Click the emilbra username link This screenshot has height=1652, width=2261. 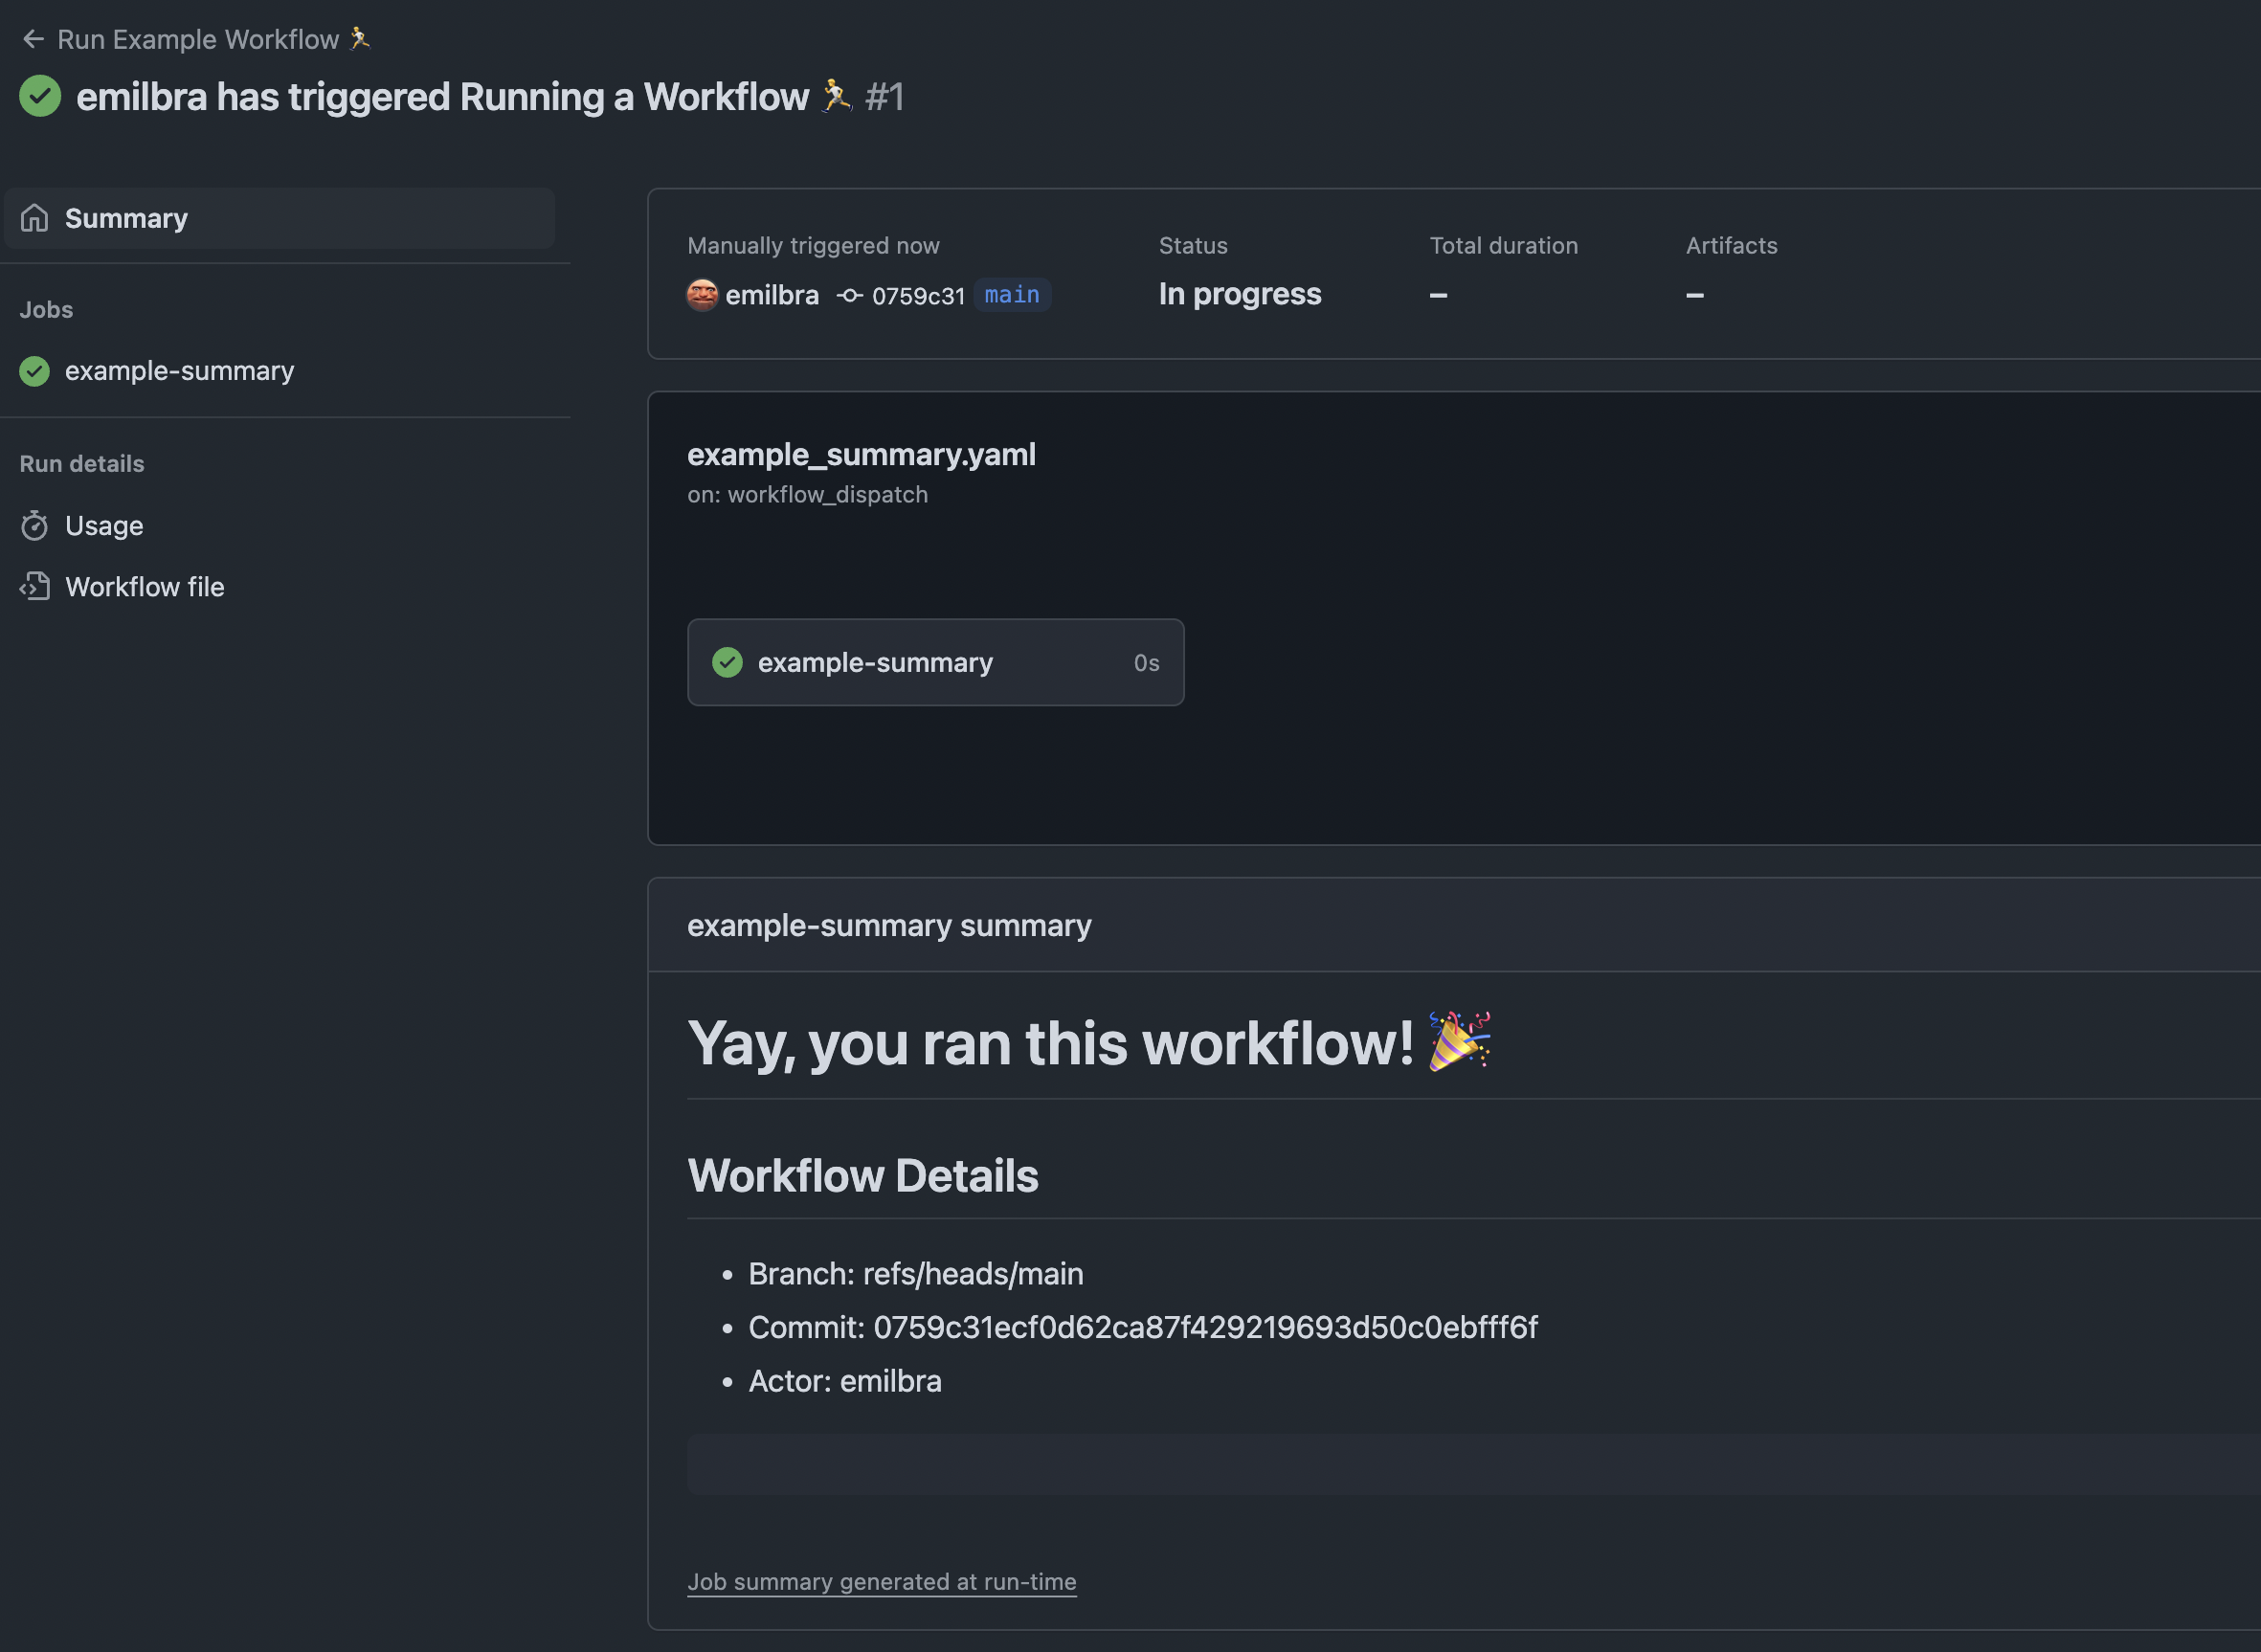tap(772, 294)
